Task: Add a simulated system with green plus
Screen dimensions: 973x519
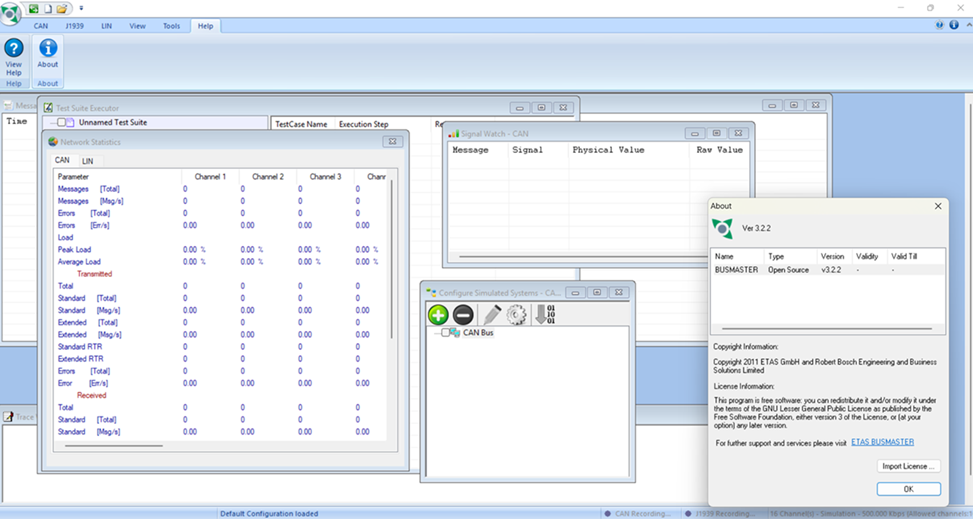Action: [x=438, y=315]
